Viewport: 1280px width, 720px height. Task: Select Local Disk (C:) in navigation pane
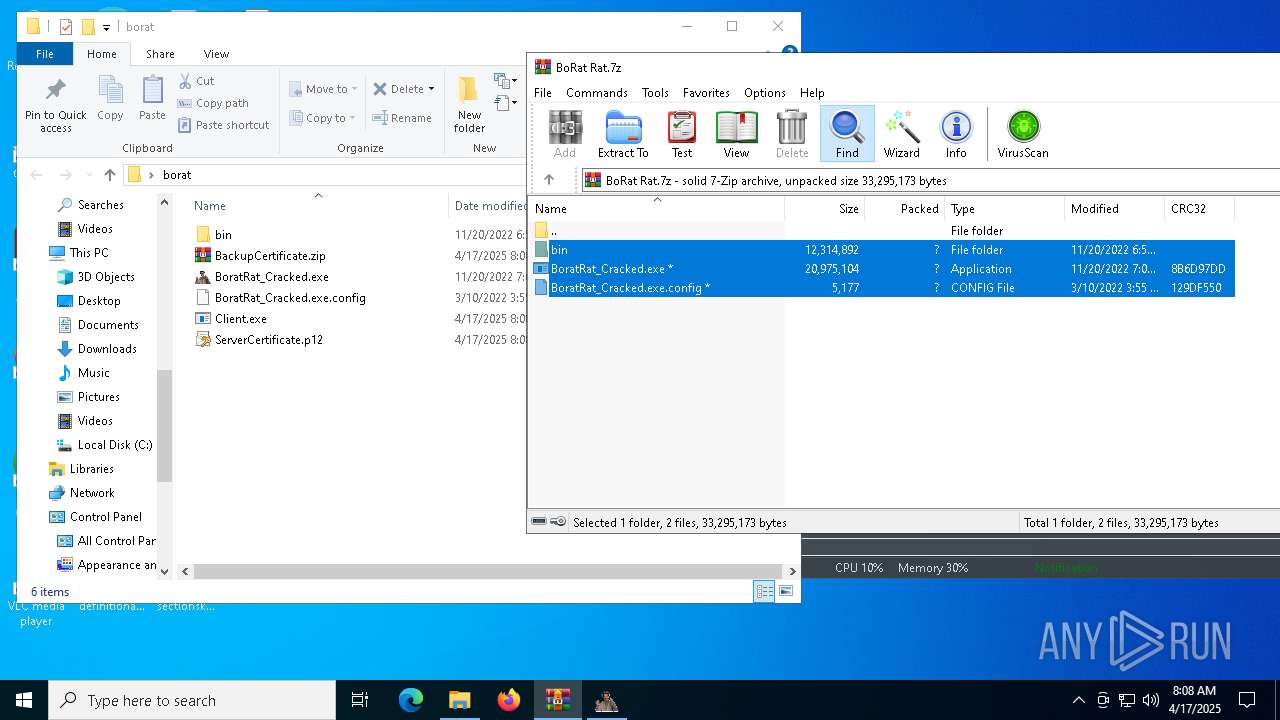114,445
